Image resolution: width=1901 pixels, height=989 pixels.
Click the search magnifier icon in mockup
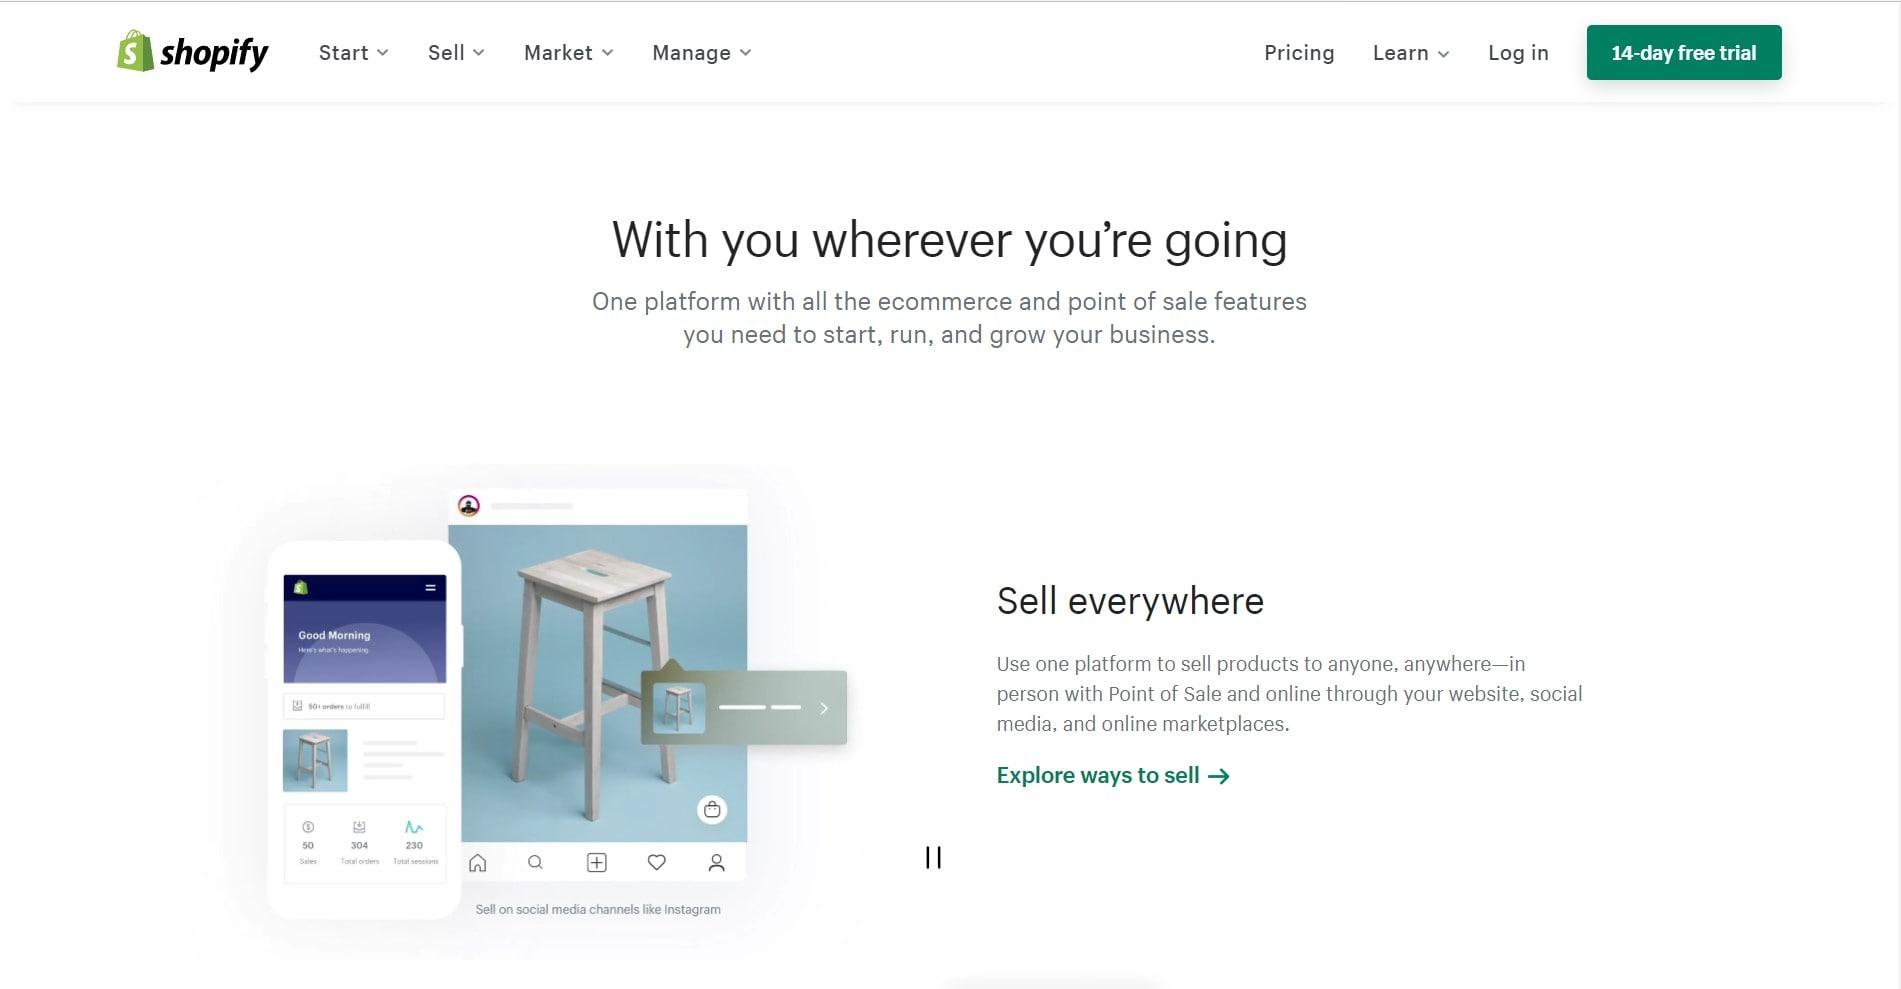pyautogui.click(x=535, y=862)
